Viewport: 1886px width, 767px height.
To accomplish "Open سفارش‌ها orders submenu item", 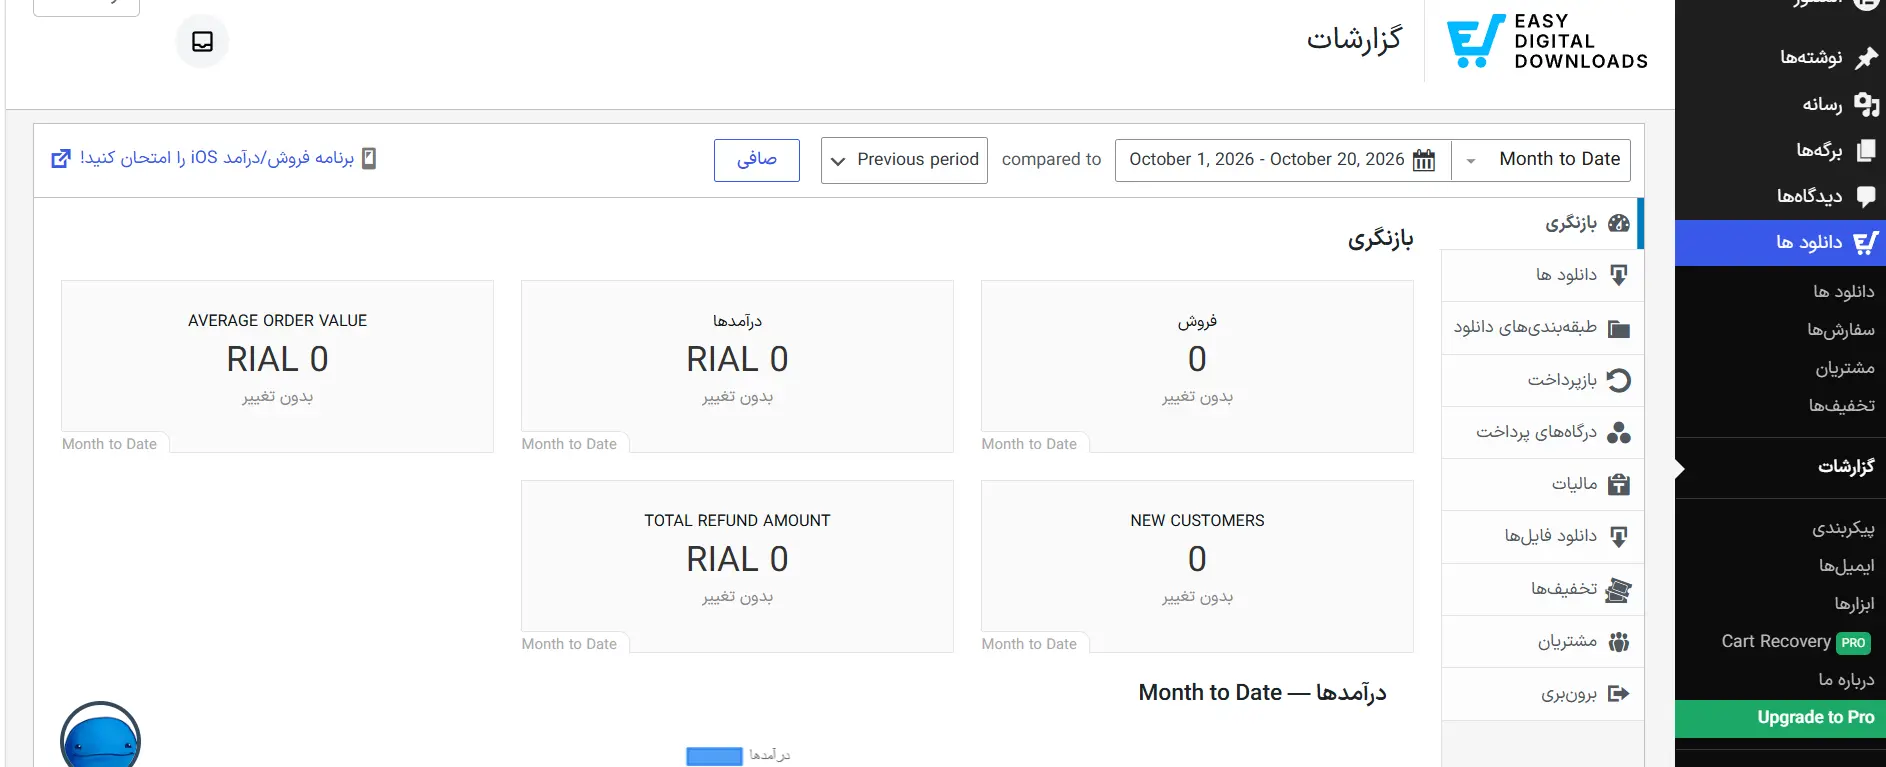I will point(1840,330).
